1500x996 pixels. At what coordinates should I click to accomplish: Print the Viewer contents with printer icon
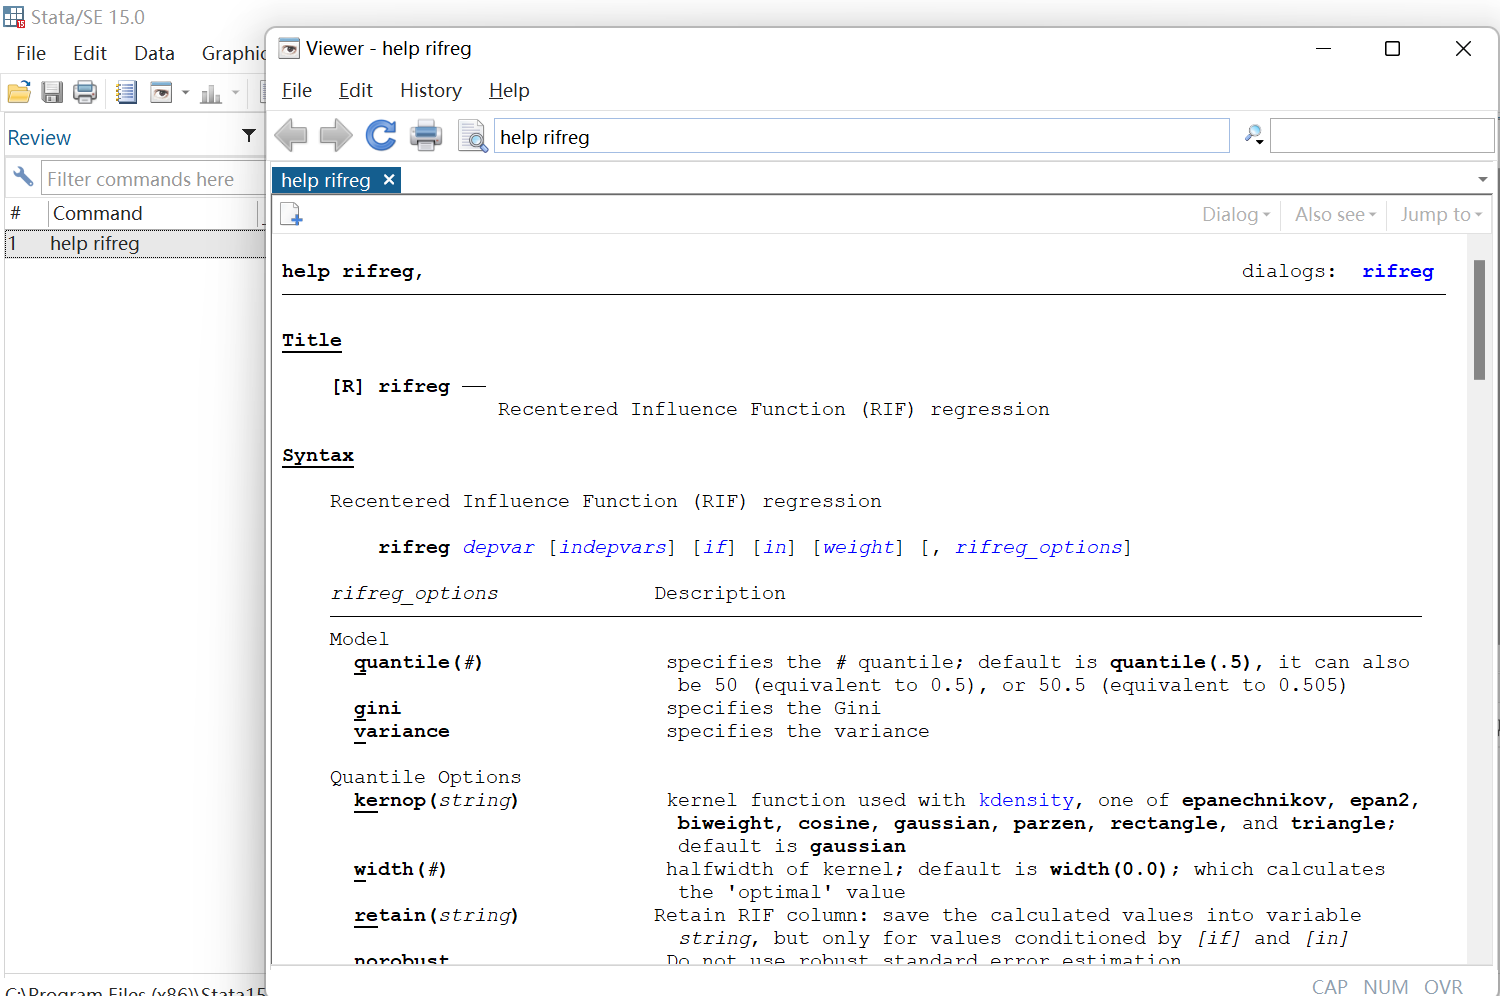click(426, 135)
